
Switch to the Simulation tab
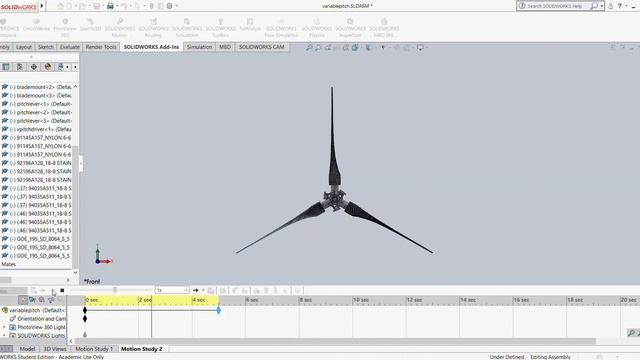coord(199,47)
